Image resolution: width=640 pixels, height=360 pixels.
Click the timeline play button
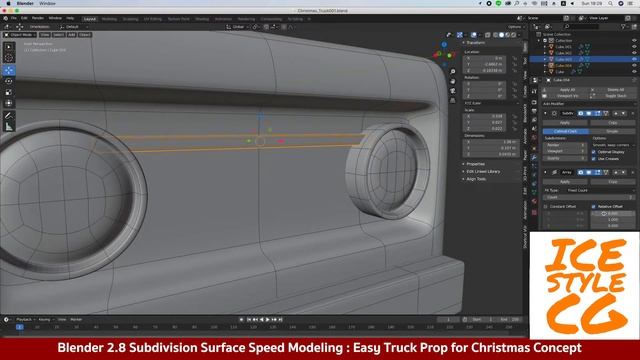[268, 320]
